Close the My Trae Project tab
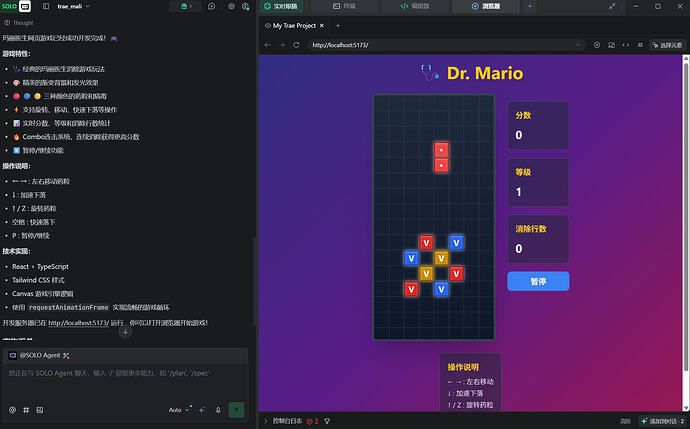The image size is (690, 429). point(322,26)
